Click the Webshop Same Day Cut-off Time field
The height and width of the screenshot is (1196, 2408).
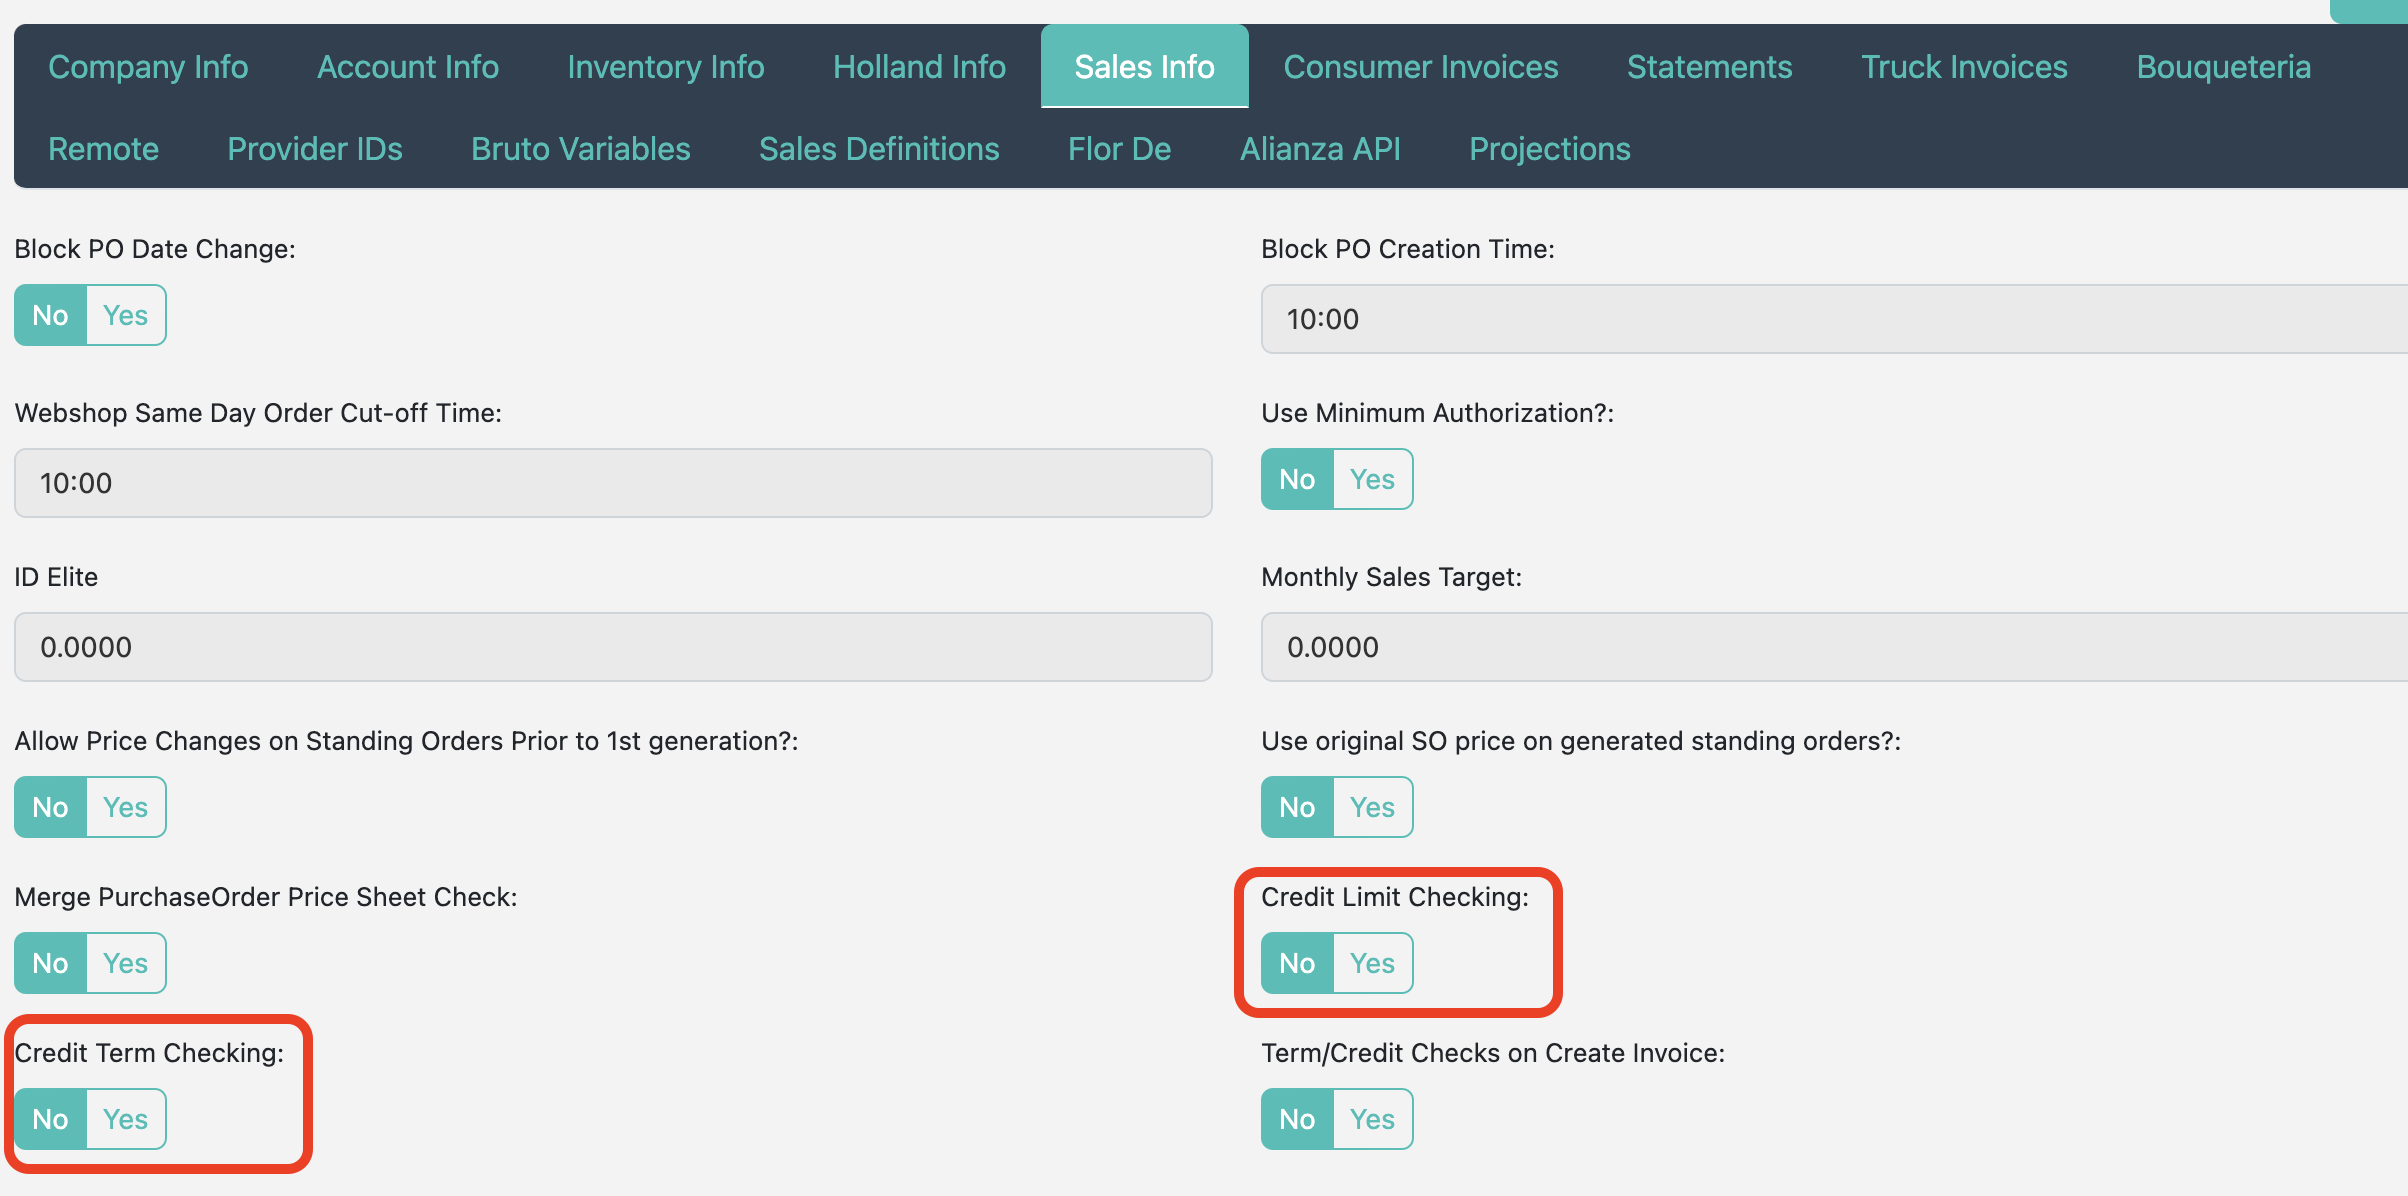click(613, 484)
